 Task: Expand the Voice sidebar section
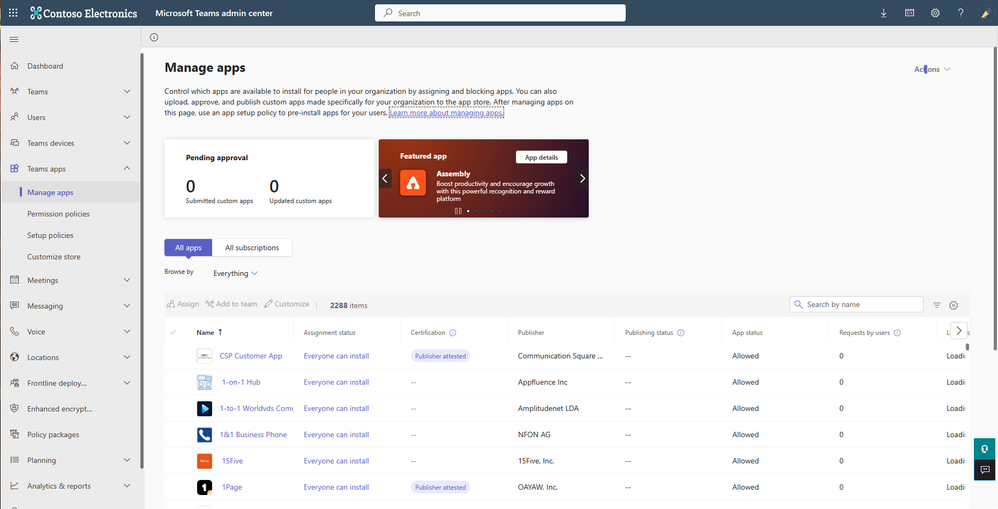click(x=127, y=331)
